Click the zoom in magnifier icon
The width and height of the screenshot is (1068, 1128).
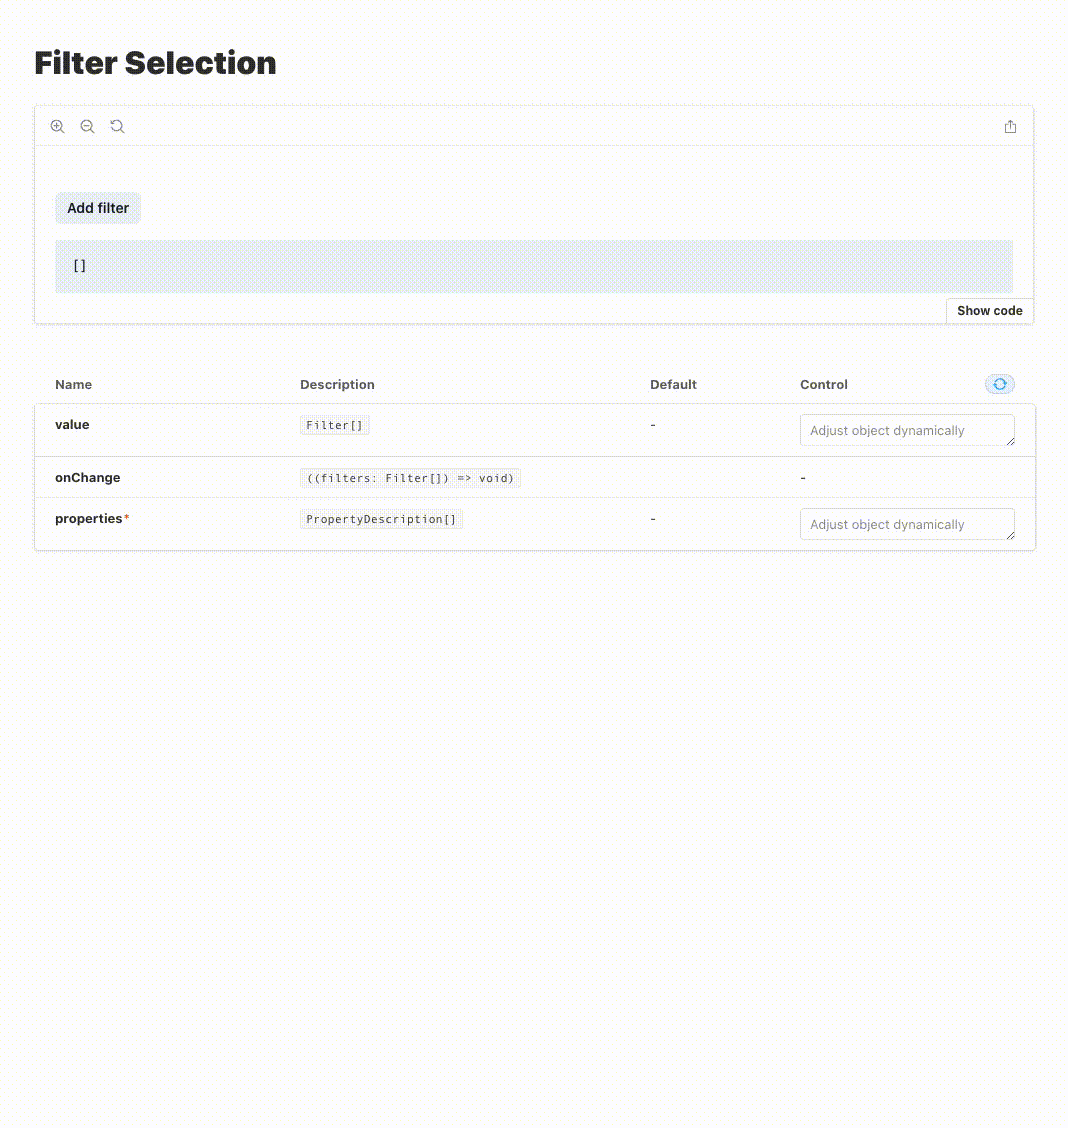[x=58, y=127]
